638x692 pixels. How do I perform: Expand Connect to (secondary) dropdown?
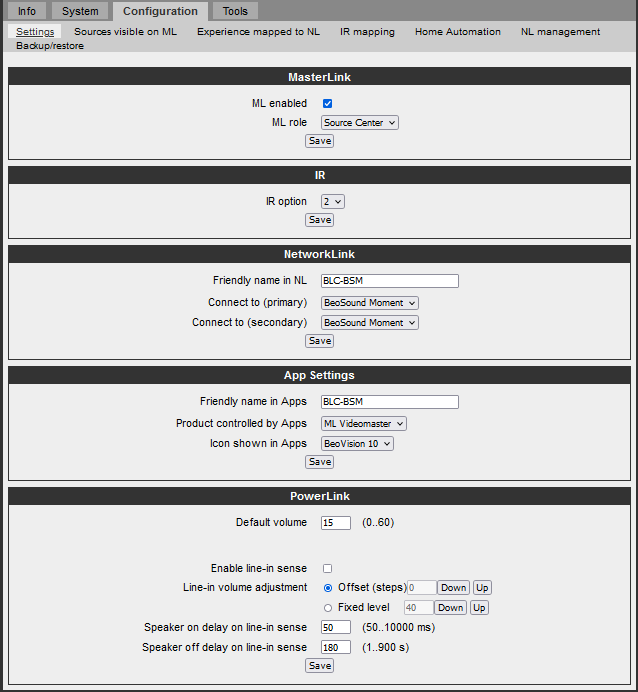tap(370, 323)
